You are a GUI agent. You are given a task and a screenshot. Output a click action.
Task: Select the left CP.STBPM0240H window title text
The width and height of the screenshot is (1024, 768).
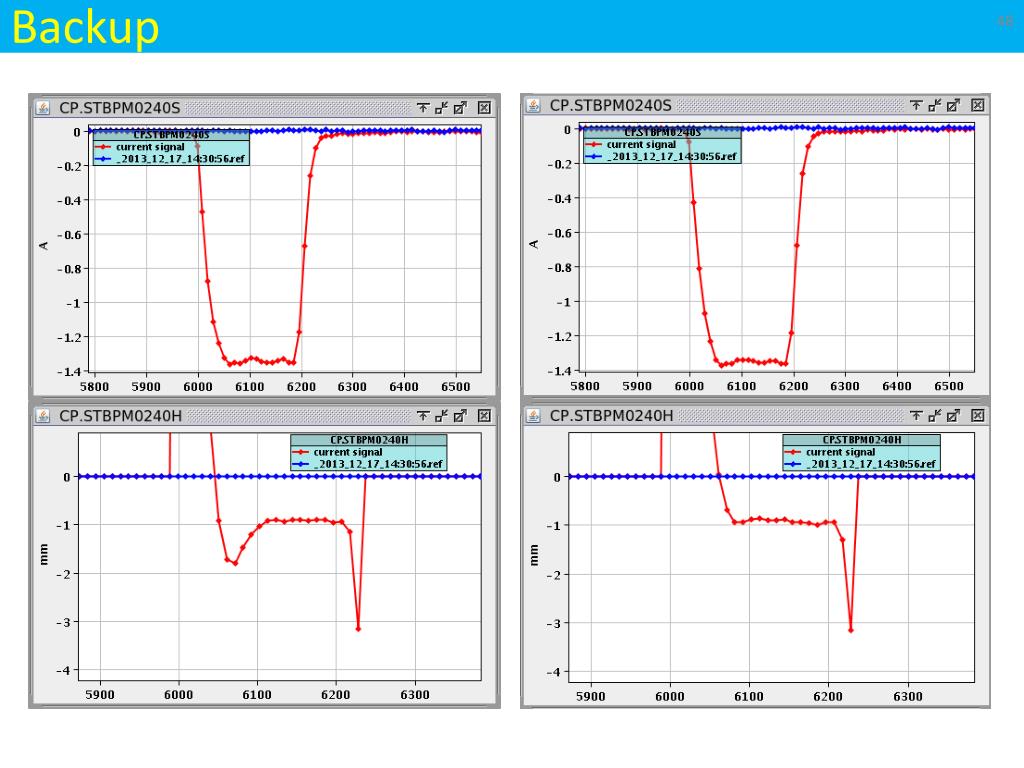(120, 416)
